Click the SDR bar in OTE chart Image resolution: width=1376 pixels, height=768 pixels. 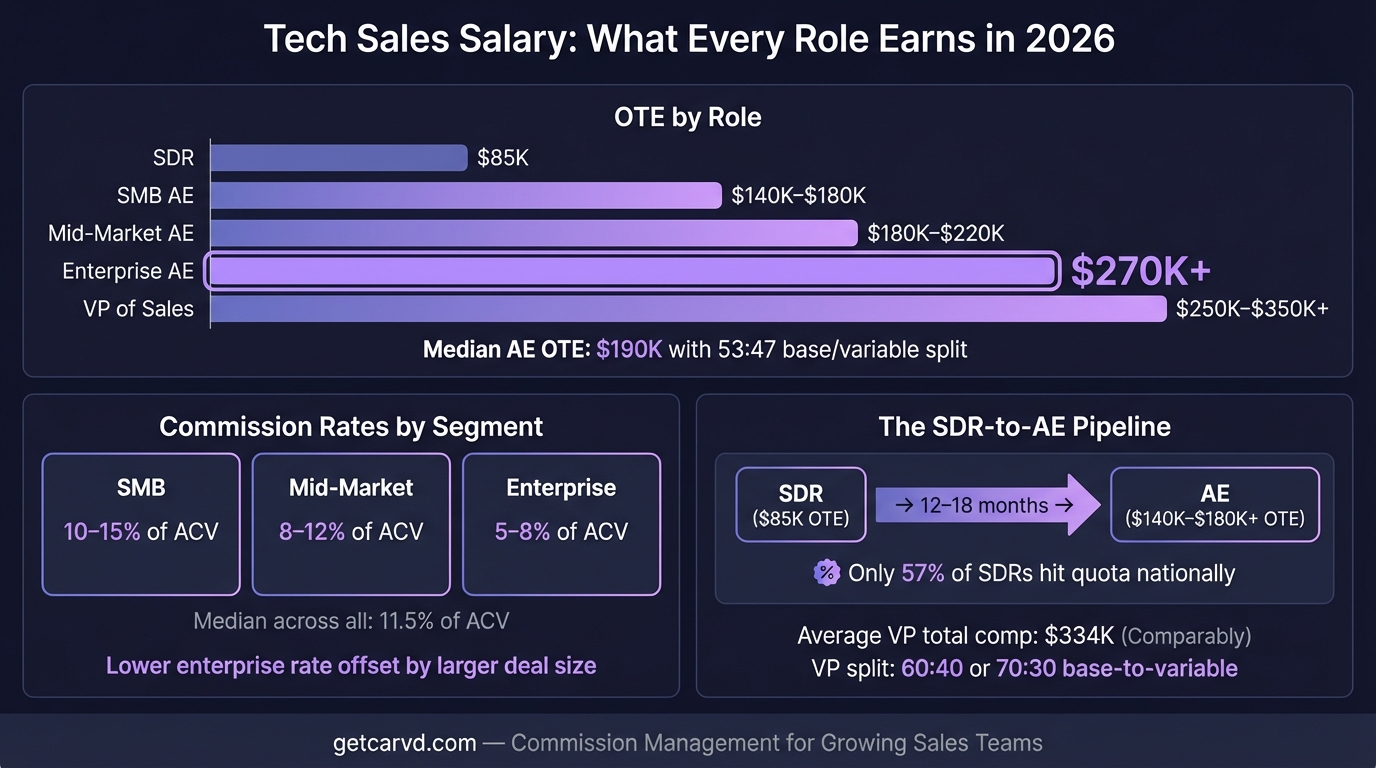[338, 158]
